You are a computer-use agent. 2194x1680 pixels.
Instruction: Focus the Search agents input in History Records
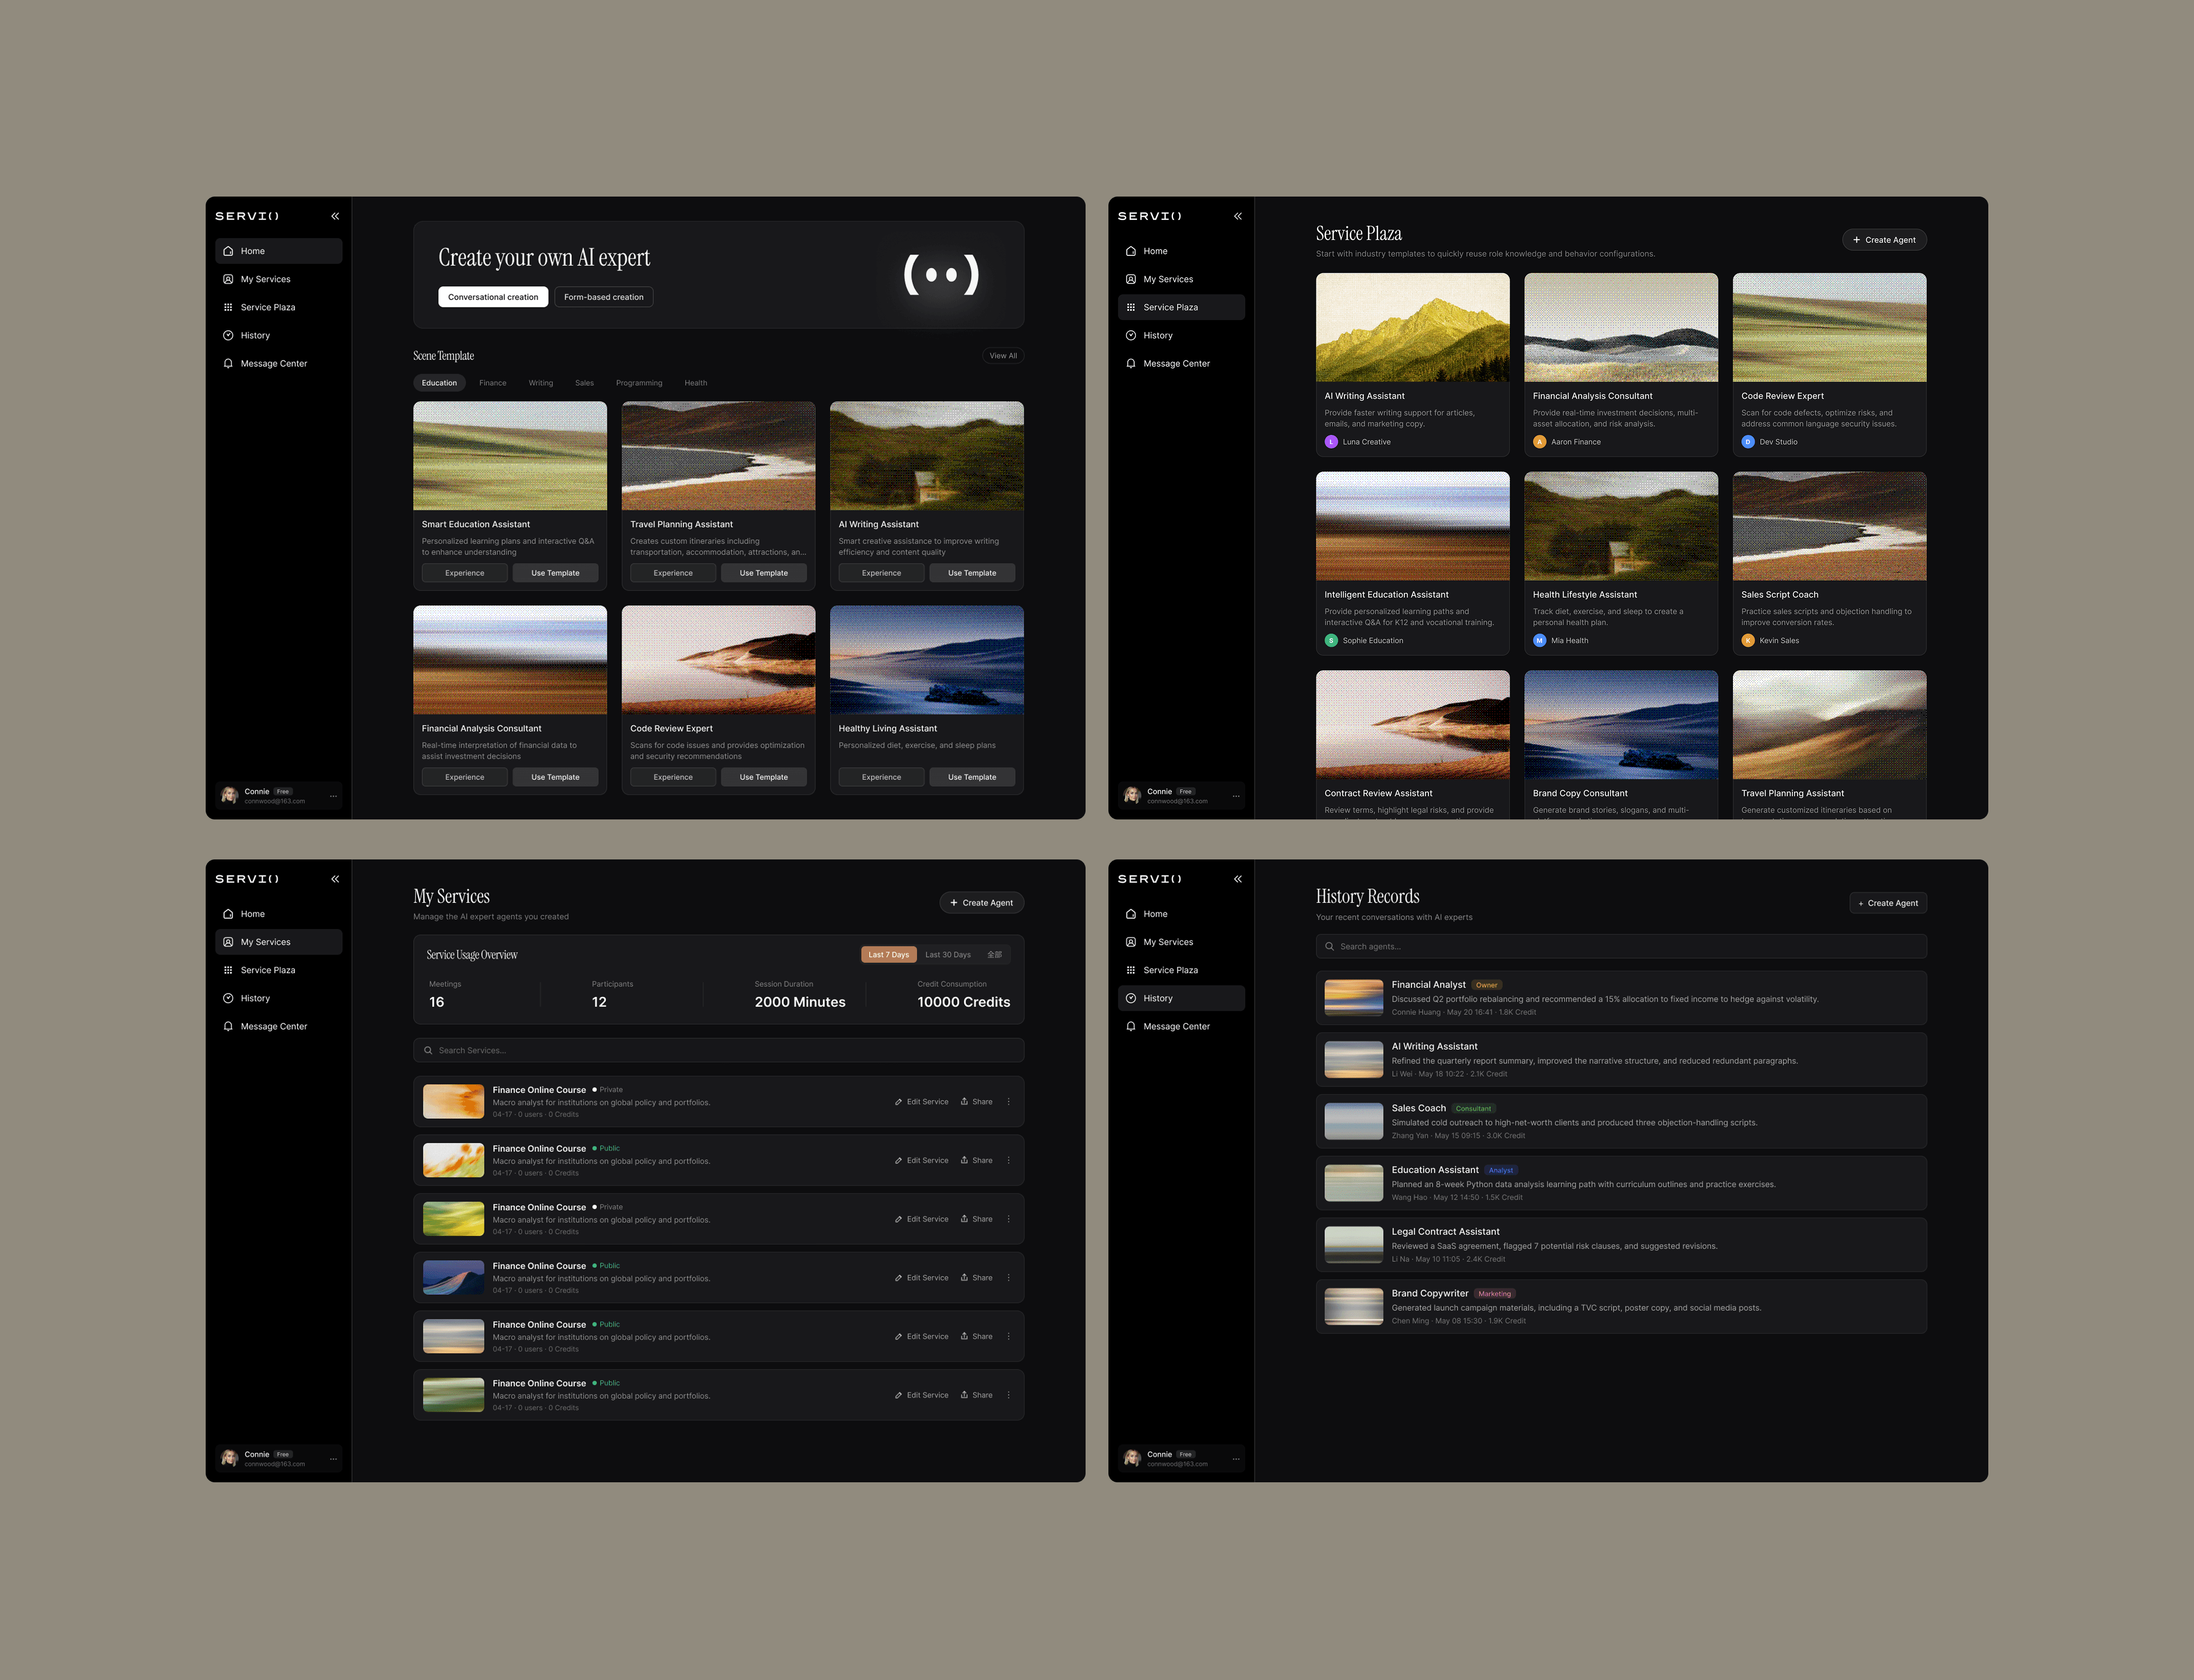(1621, 946)
